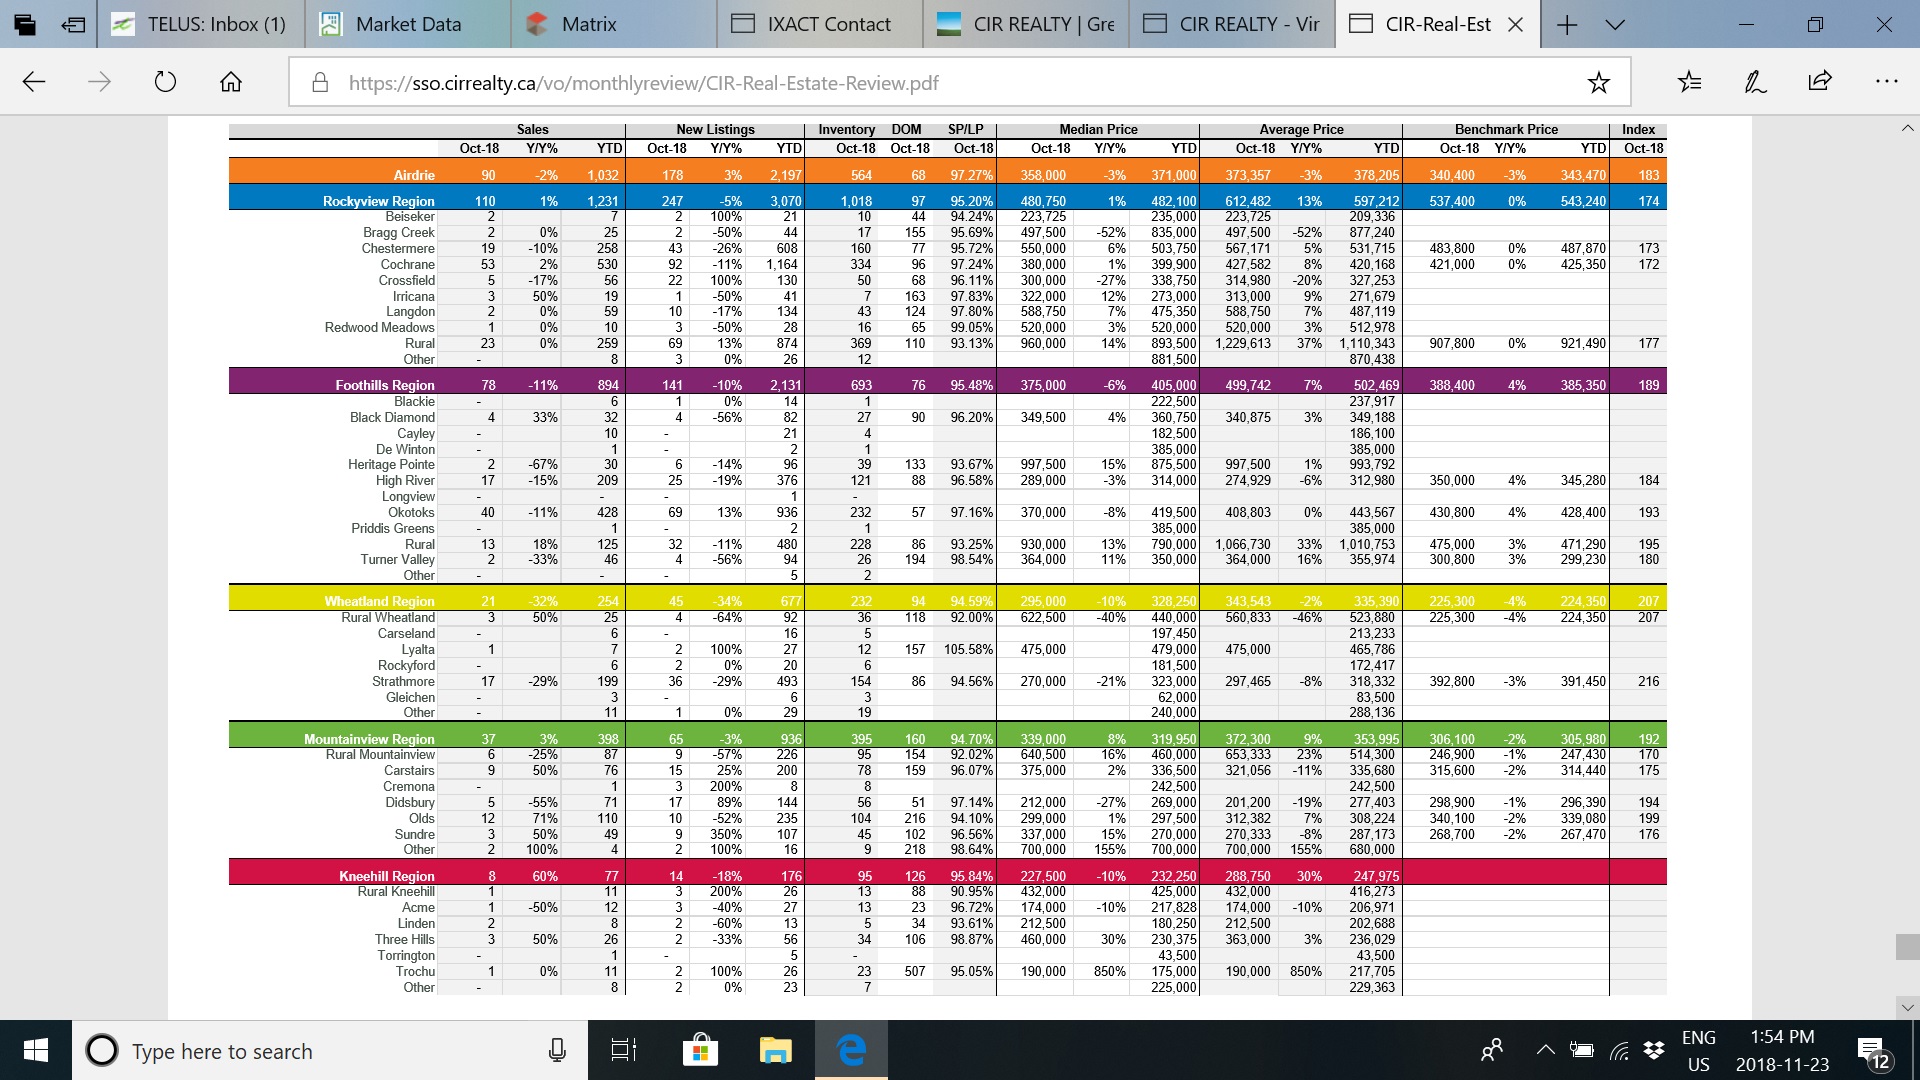Open the Action Center notifications

pyautogui.click(x=1872, y=1050)
